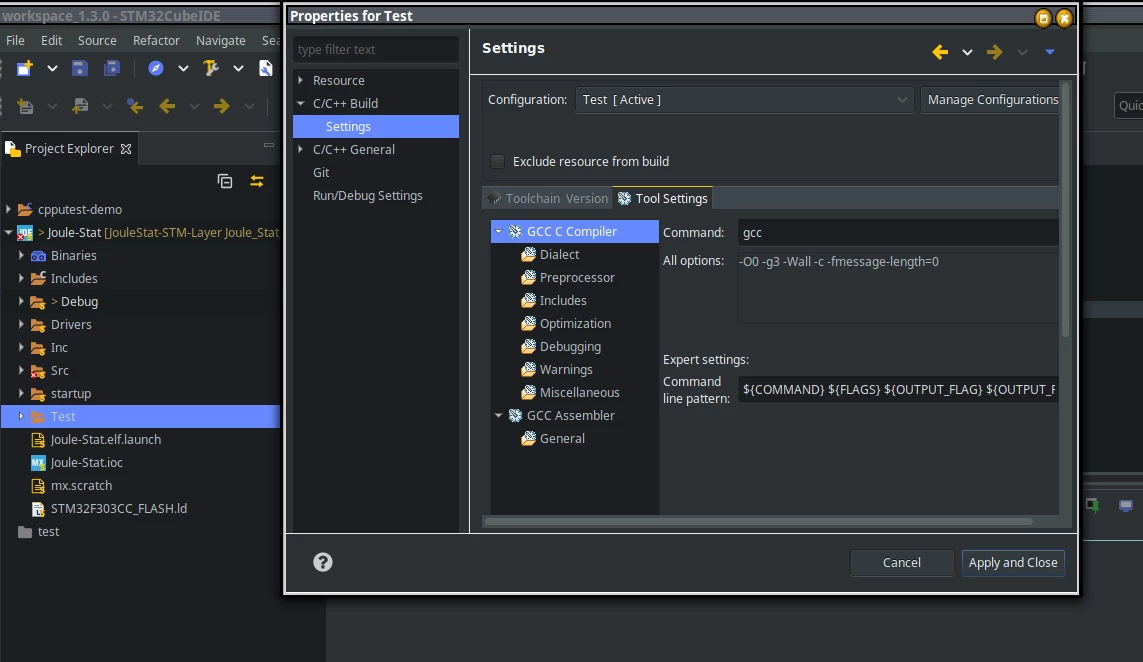Collapse the GCC C Compiler node
1143x662 pixels.
pyautogui.click(x=499, y=231)
